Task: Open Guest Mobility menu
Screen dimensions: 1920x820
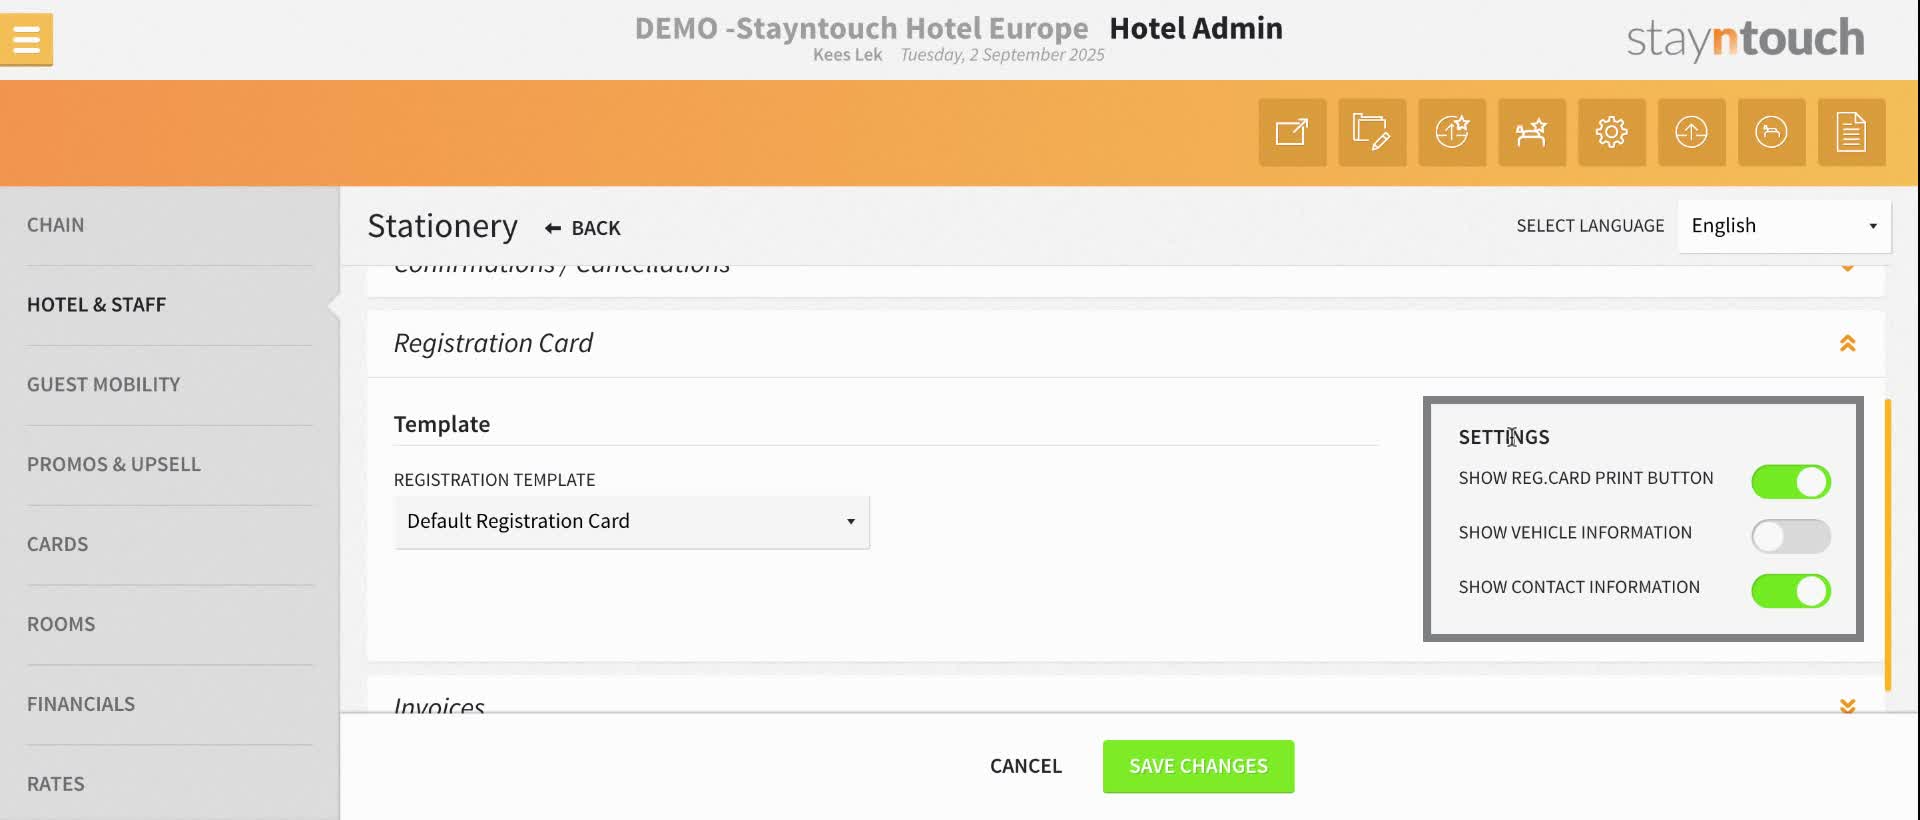Action: coord(103,385)
